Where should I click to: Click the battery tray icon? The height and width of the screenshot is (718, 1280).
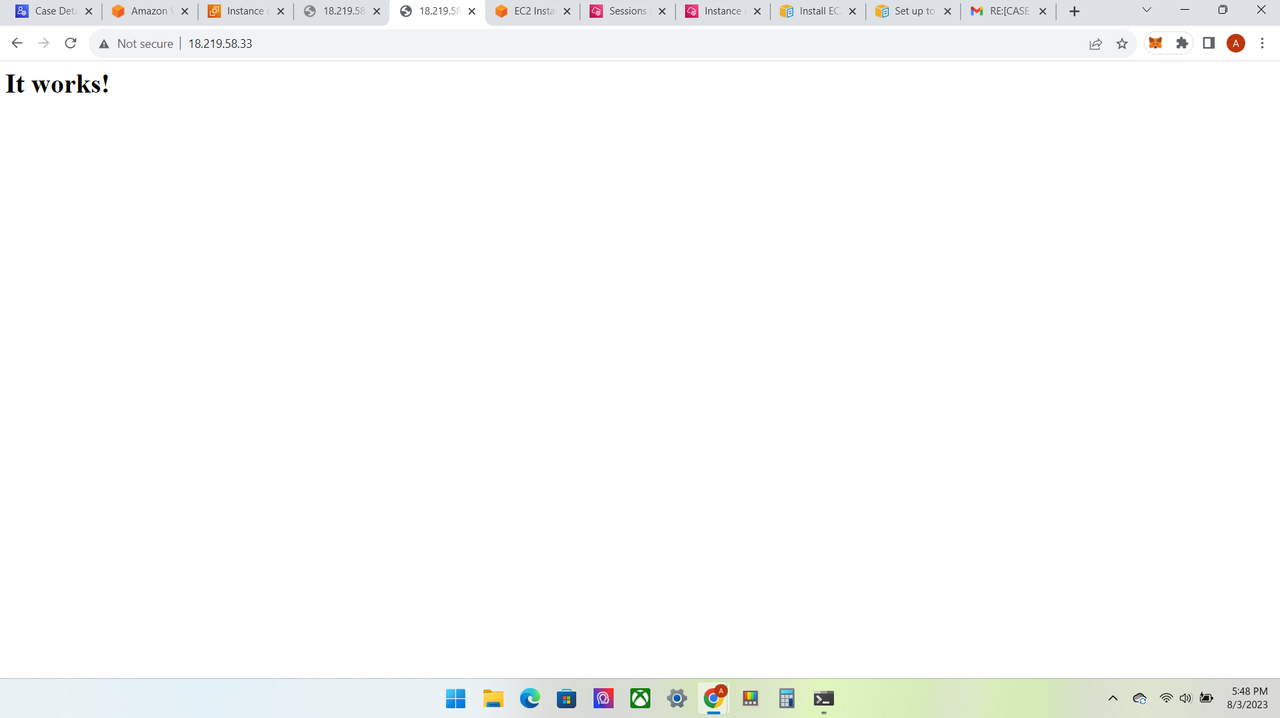pos(1207,698)
